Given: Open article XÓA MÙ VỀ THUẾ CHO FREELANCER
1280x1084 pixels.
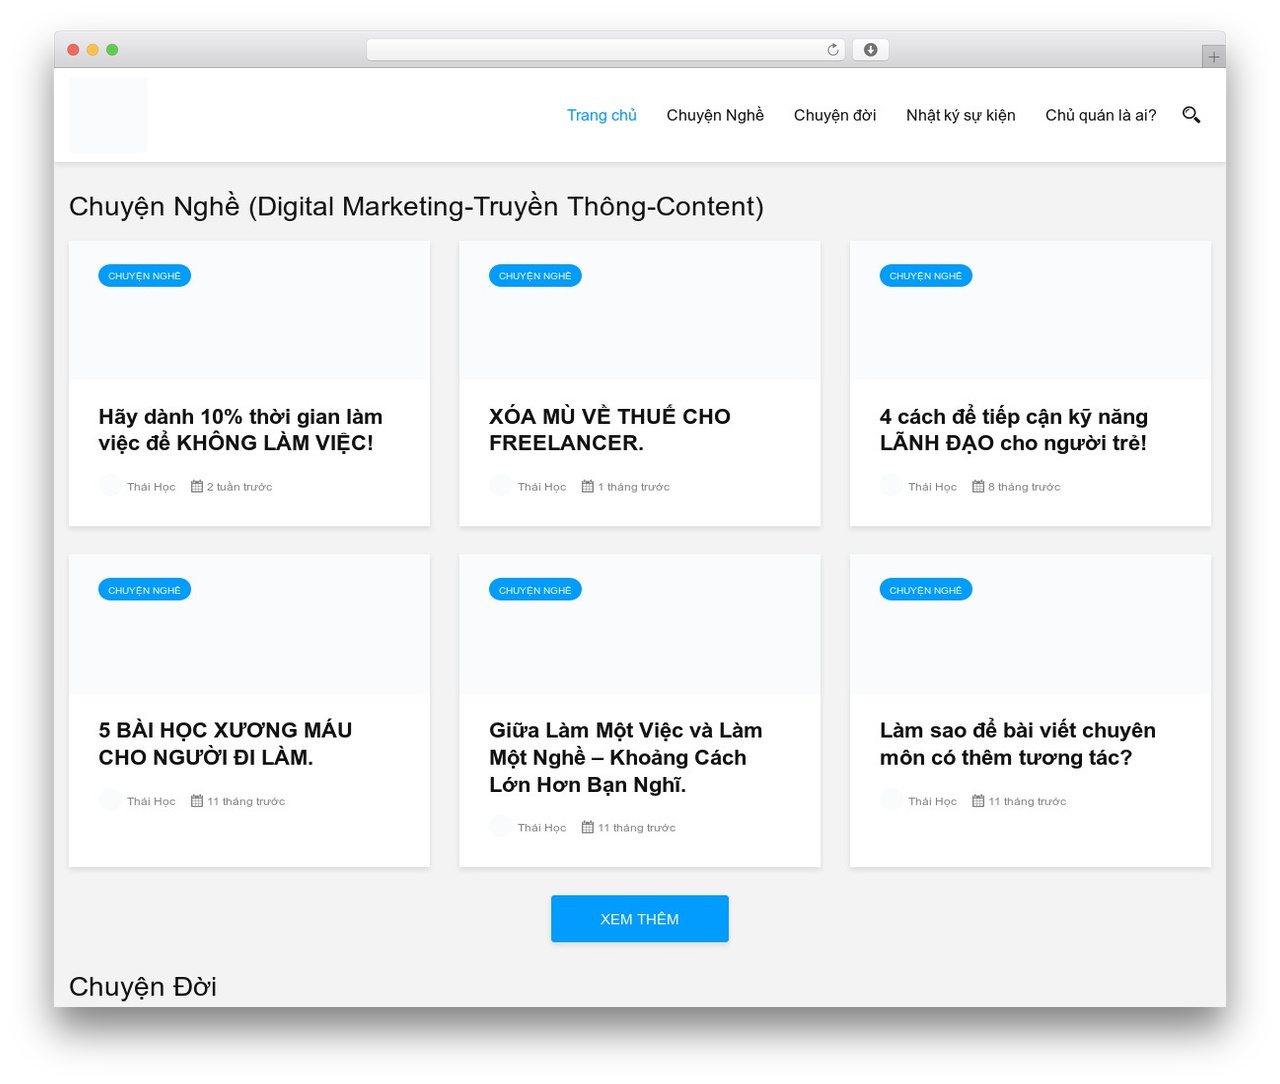Looking at the screenshot, I should coord(610,430).
